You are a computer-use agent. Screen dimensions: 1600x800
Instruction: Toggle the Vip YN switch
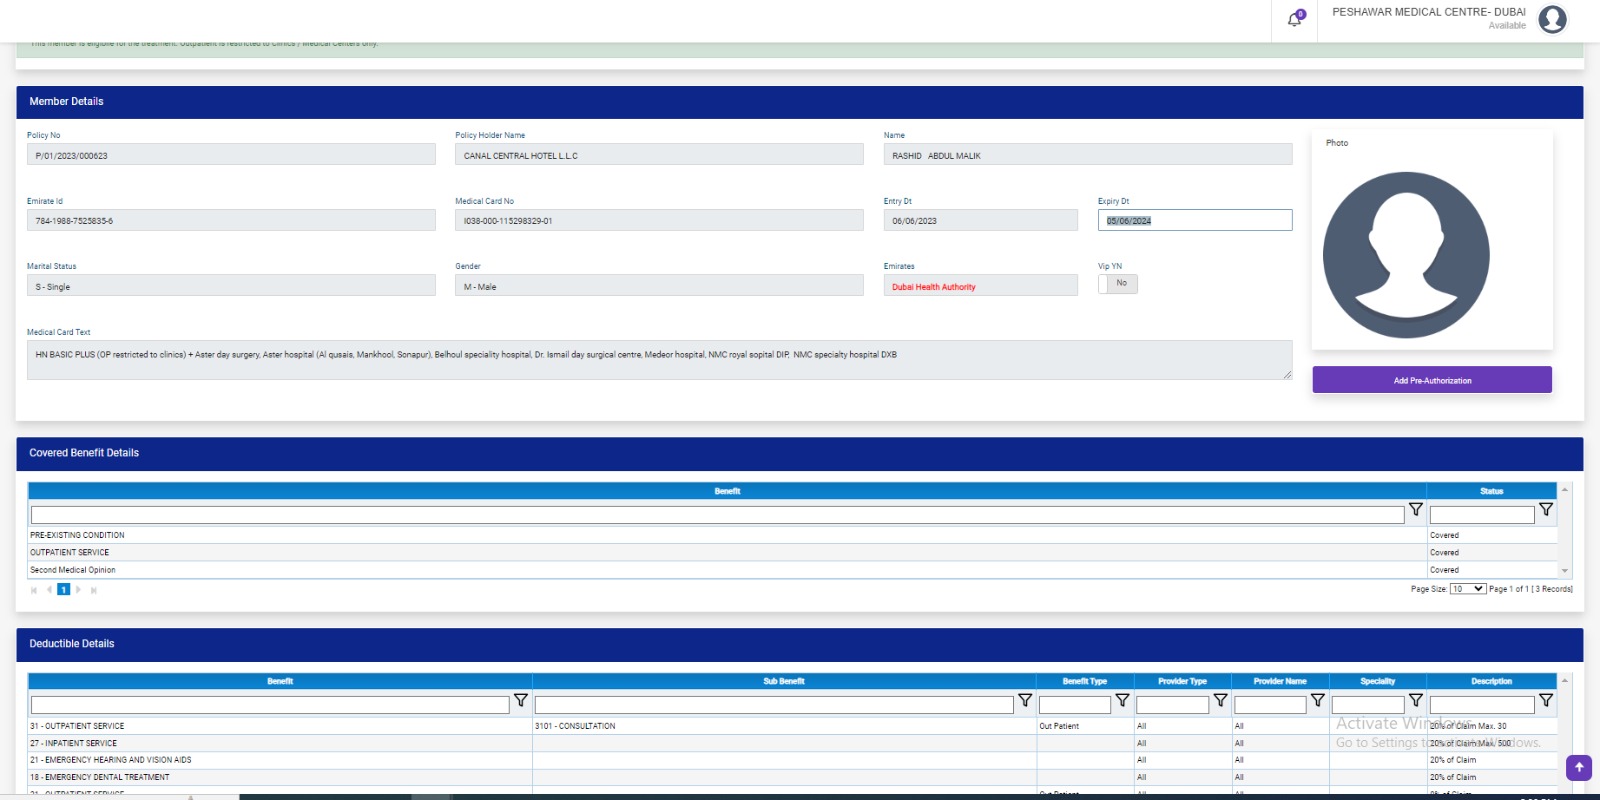[1118, 284]
